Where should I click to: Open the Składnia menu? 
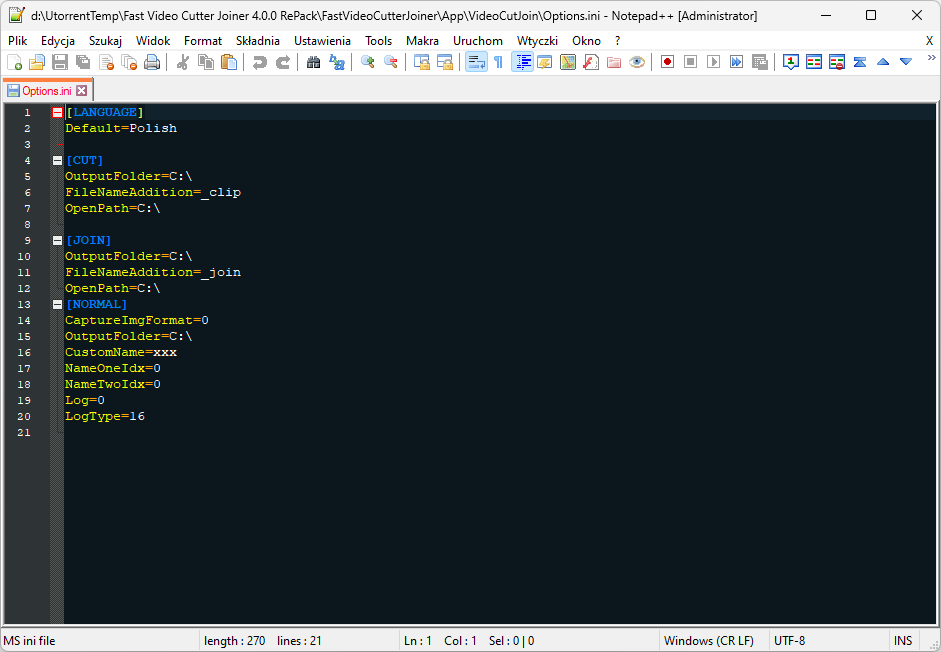tap(257, 41)
